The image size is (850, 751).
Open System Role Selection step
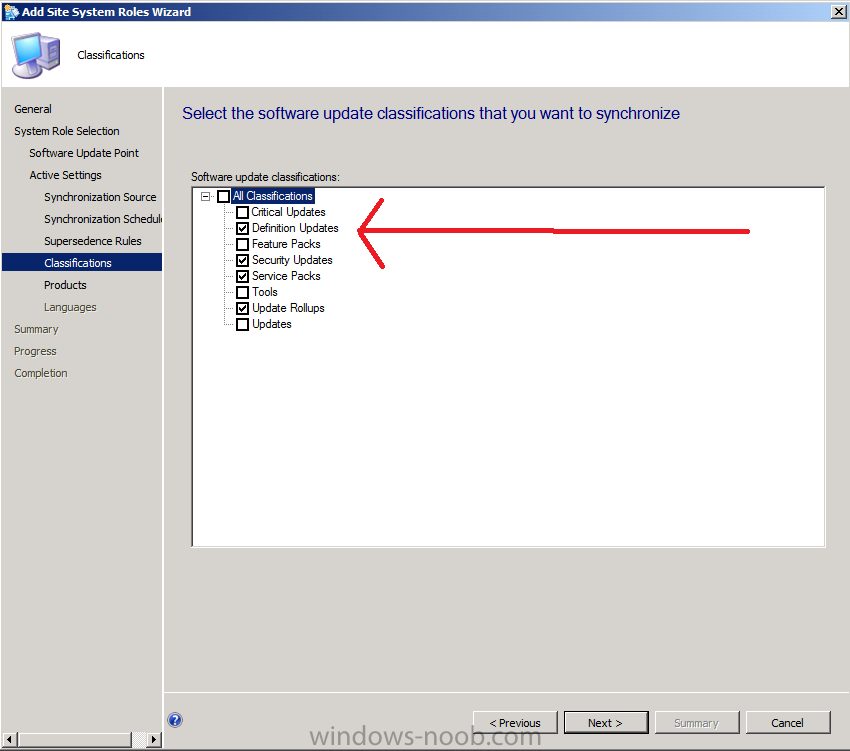[67, 131]
